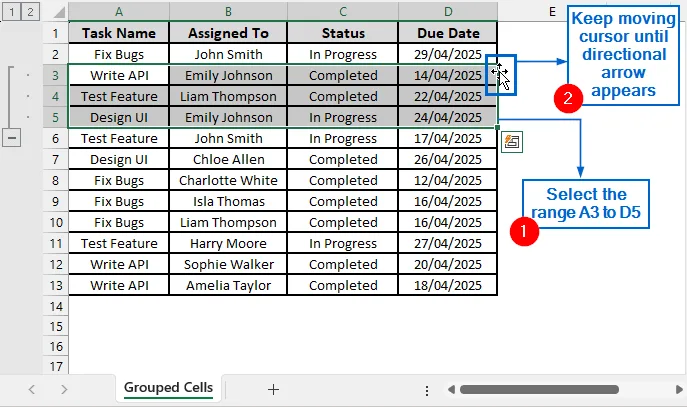Screen dimensions: 687x407
Task: Select cell with date 22/04/2025
Action: (x=448, y=96)
